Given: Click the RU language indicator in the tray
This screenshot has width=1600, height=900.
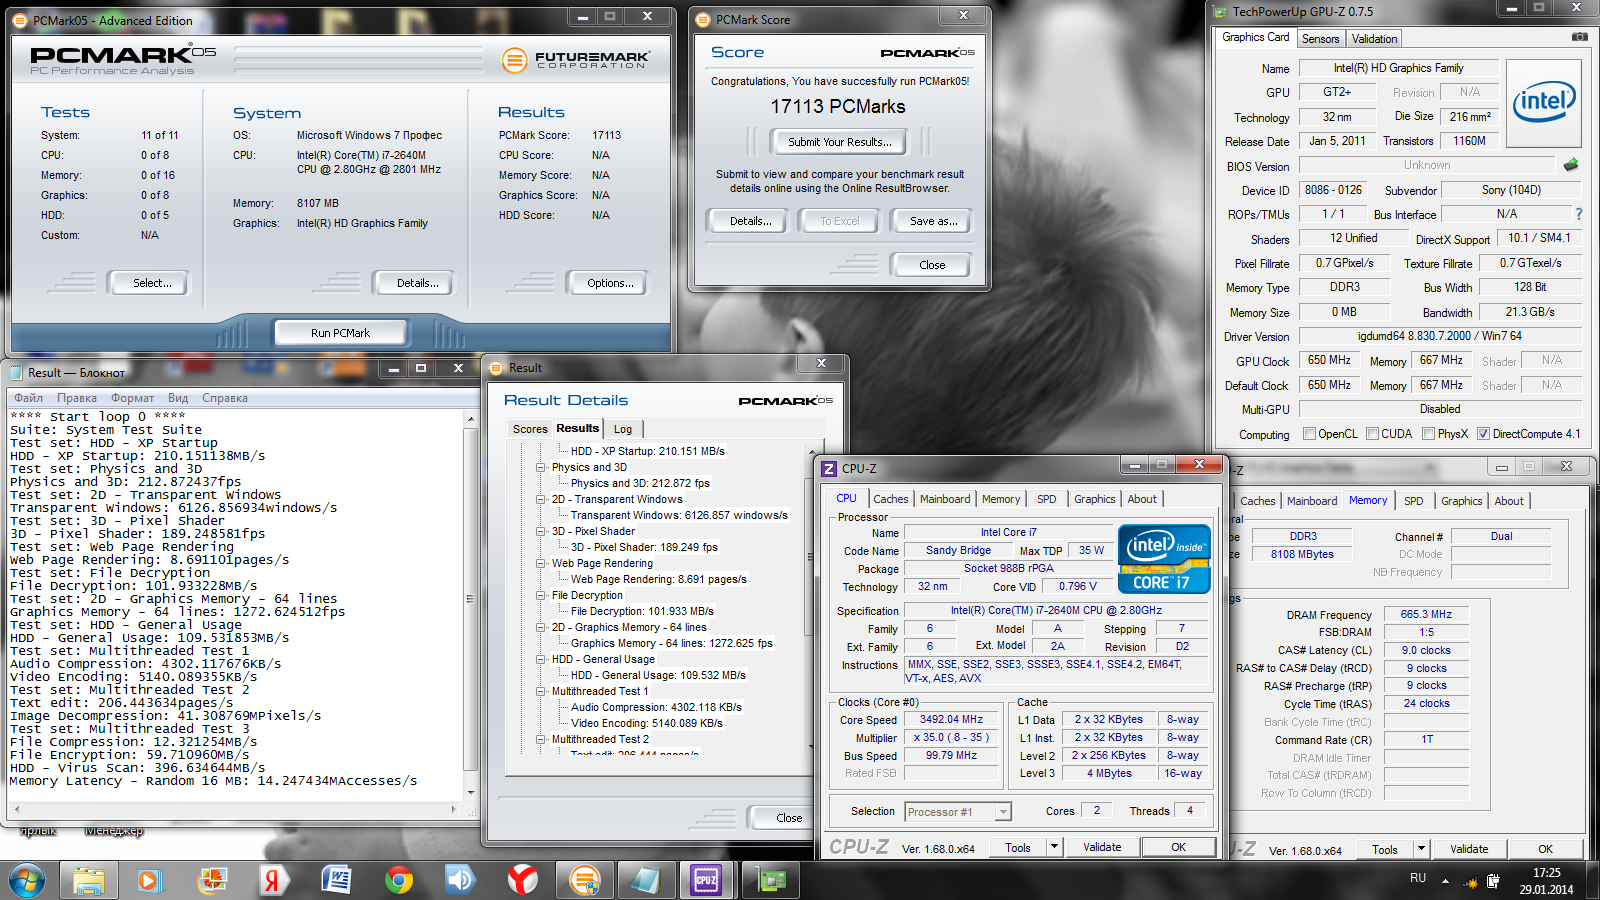Looking at the screenshot, I should pos(1418,878).
